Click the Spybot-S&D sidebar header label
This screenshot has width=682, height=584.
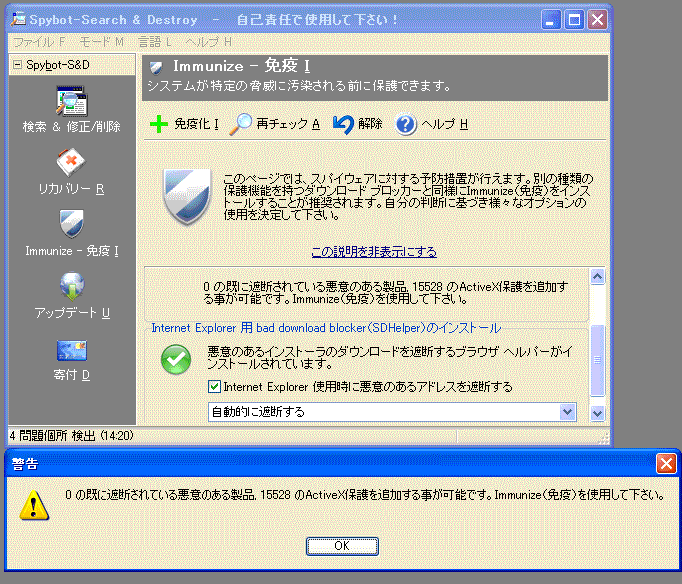pyautogui.click(x=58, y=65)
